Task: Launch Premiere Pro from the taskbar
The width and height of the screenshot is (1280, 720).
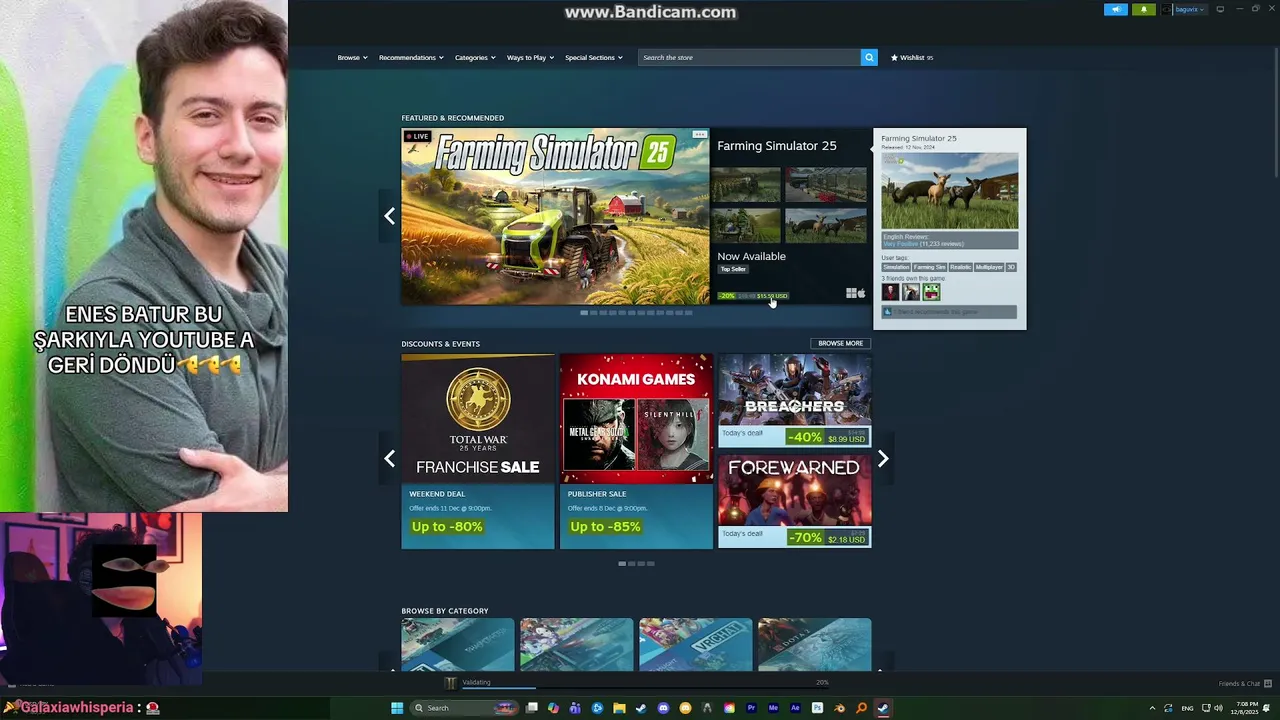Action: point(751,708)
